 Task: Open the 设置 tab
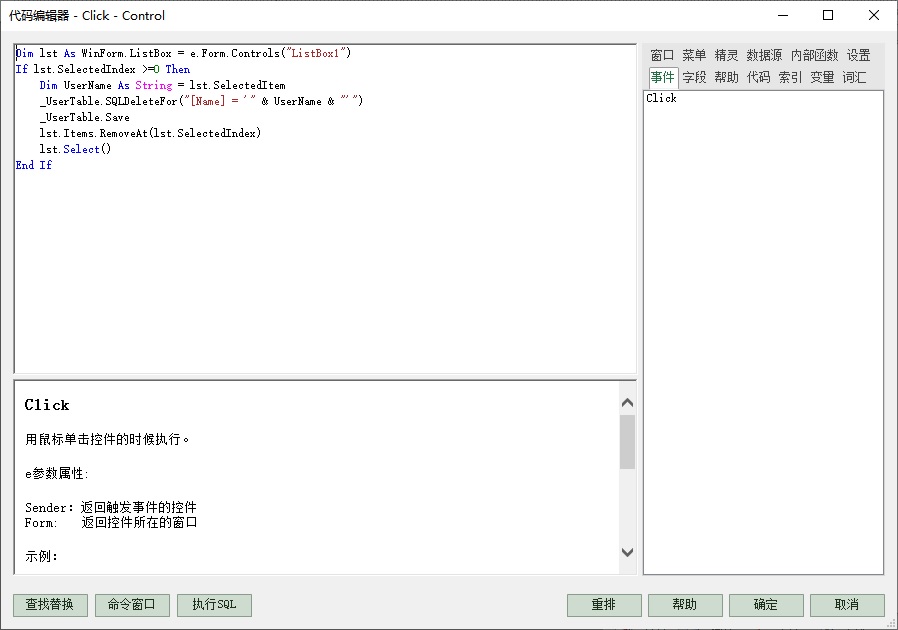point(858,55)
